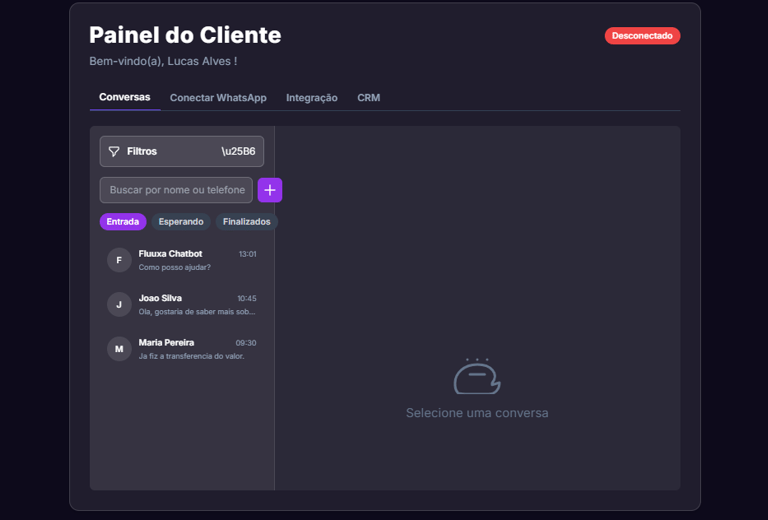
Task: Go to the CRM tab
Action: tap(368, 97)
